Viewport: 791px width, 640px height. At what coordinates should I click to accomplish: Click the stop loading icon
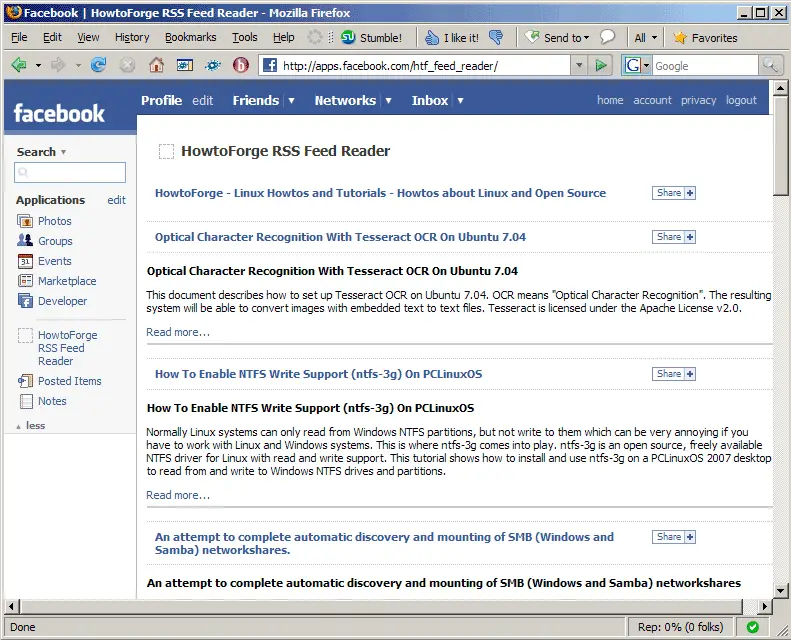click(127, 65)
